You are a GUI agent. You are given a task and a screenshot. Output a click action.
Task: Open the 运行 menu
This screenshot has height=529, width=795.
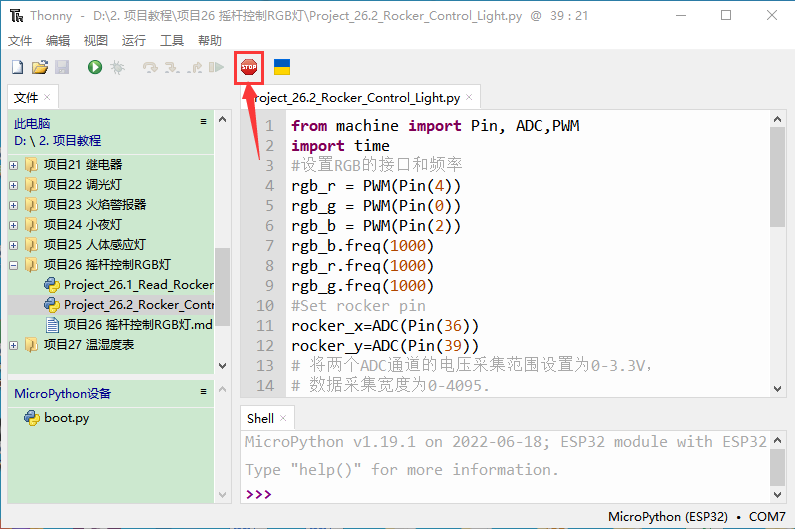tap(133, 41)
